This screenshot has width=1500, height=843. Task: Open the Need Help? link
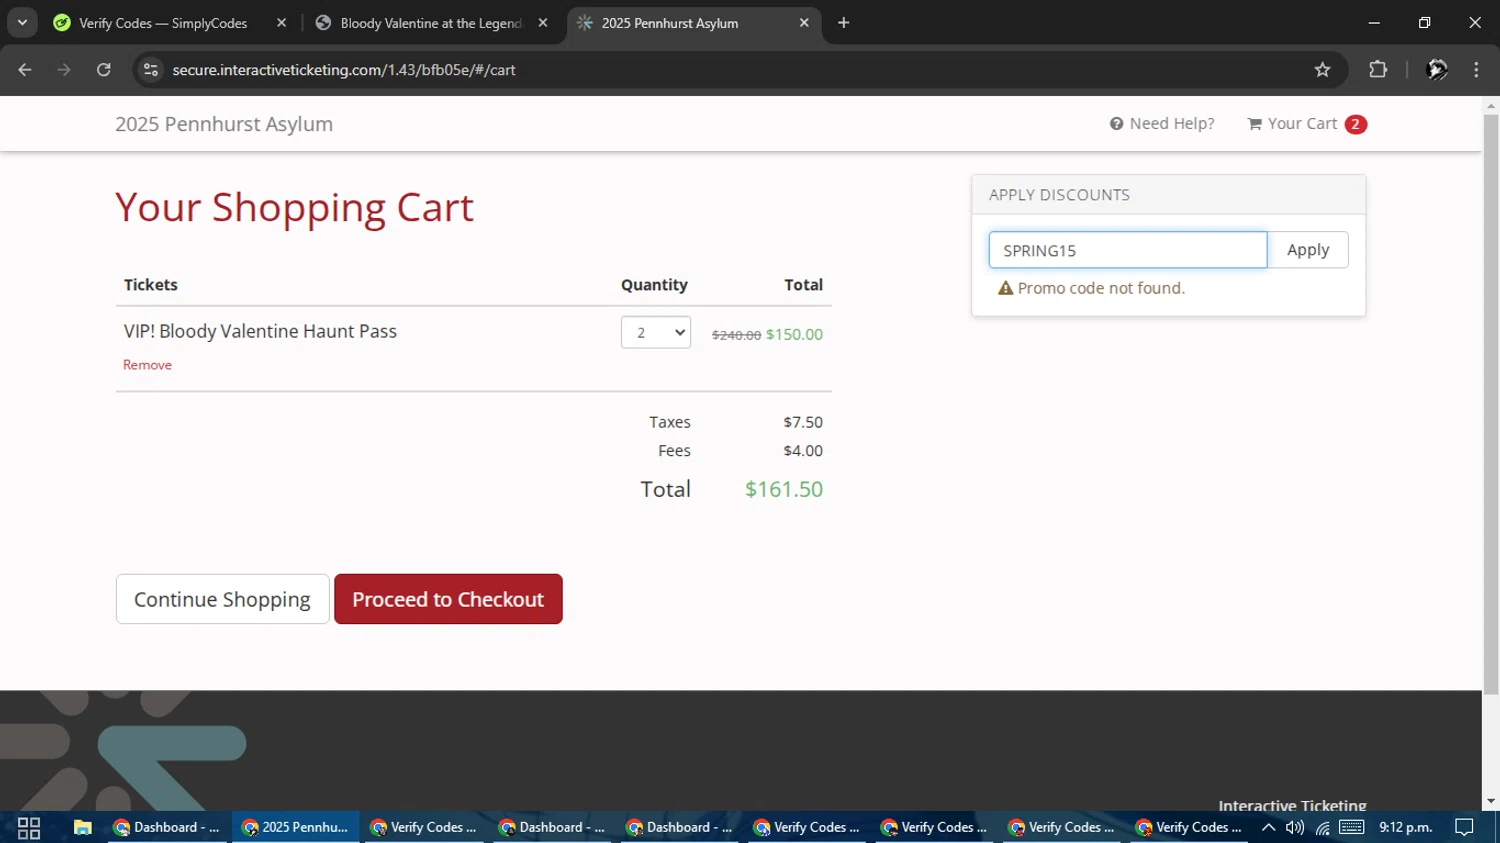point(1162,124)
